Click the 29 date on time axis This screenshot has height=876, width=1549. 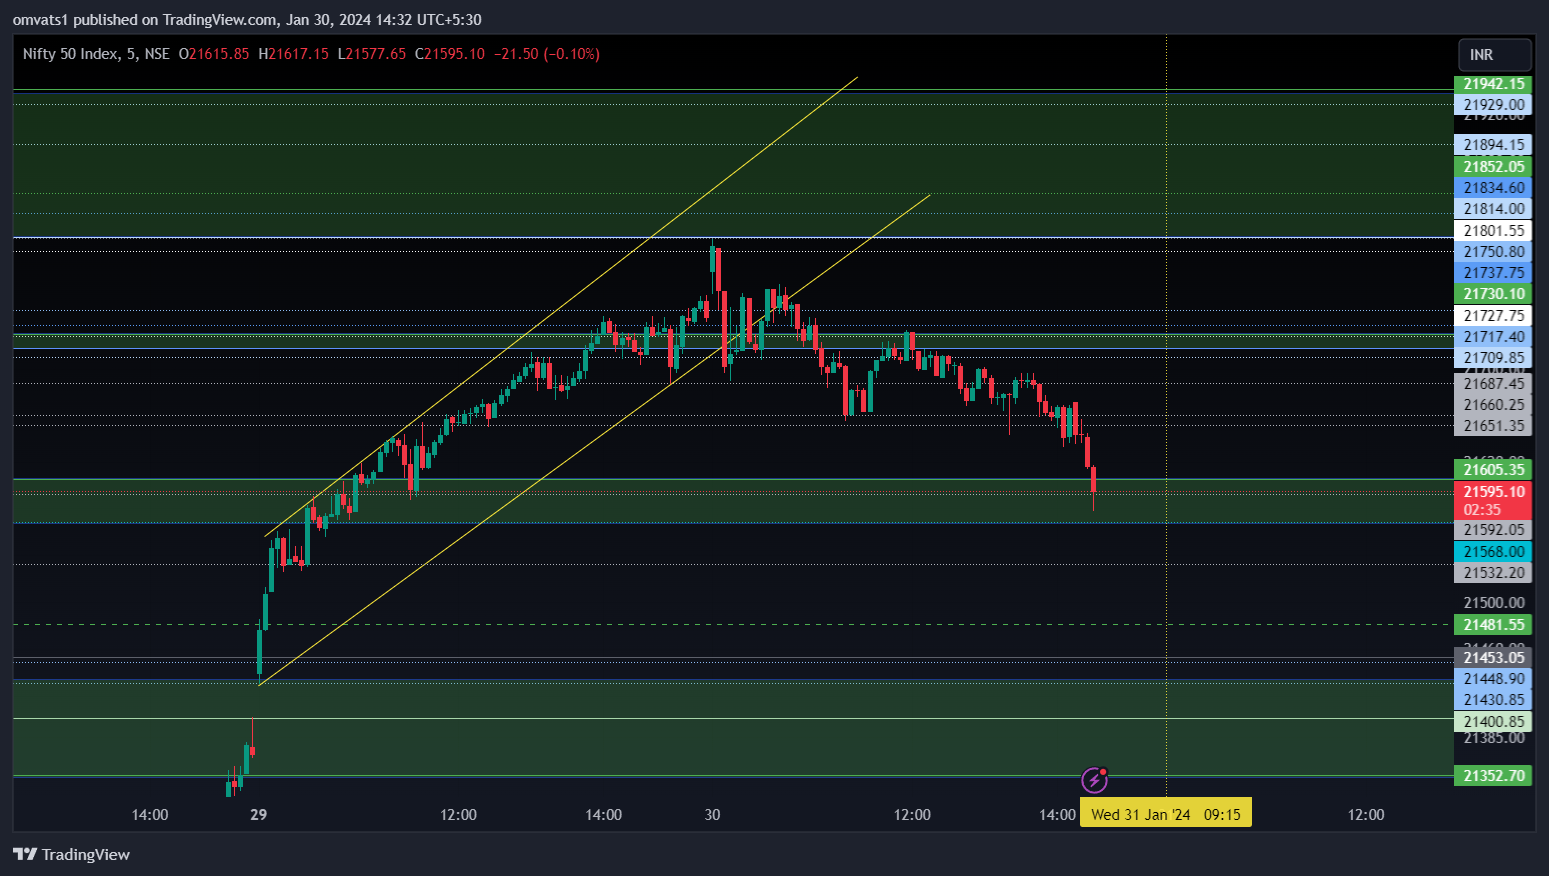pyautogui.click(x=258, y=815)
